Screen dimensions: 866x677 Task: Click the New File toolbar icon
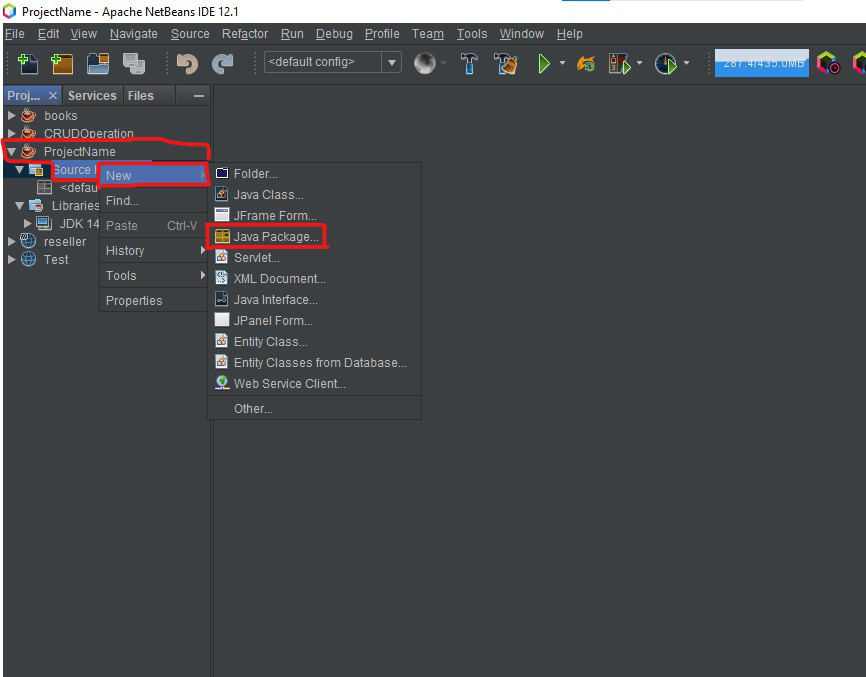tap(28, 64)
